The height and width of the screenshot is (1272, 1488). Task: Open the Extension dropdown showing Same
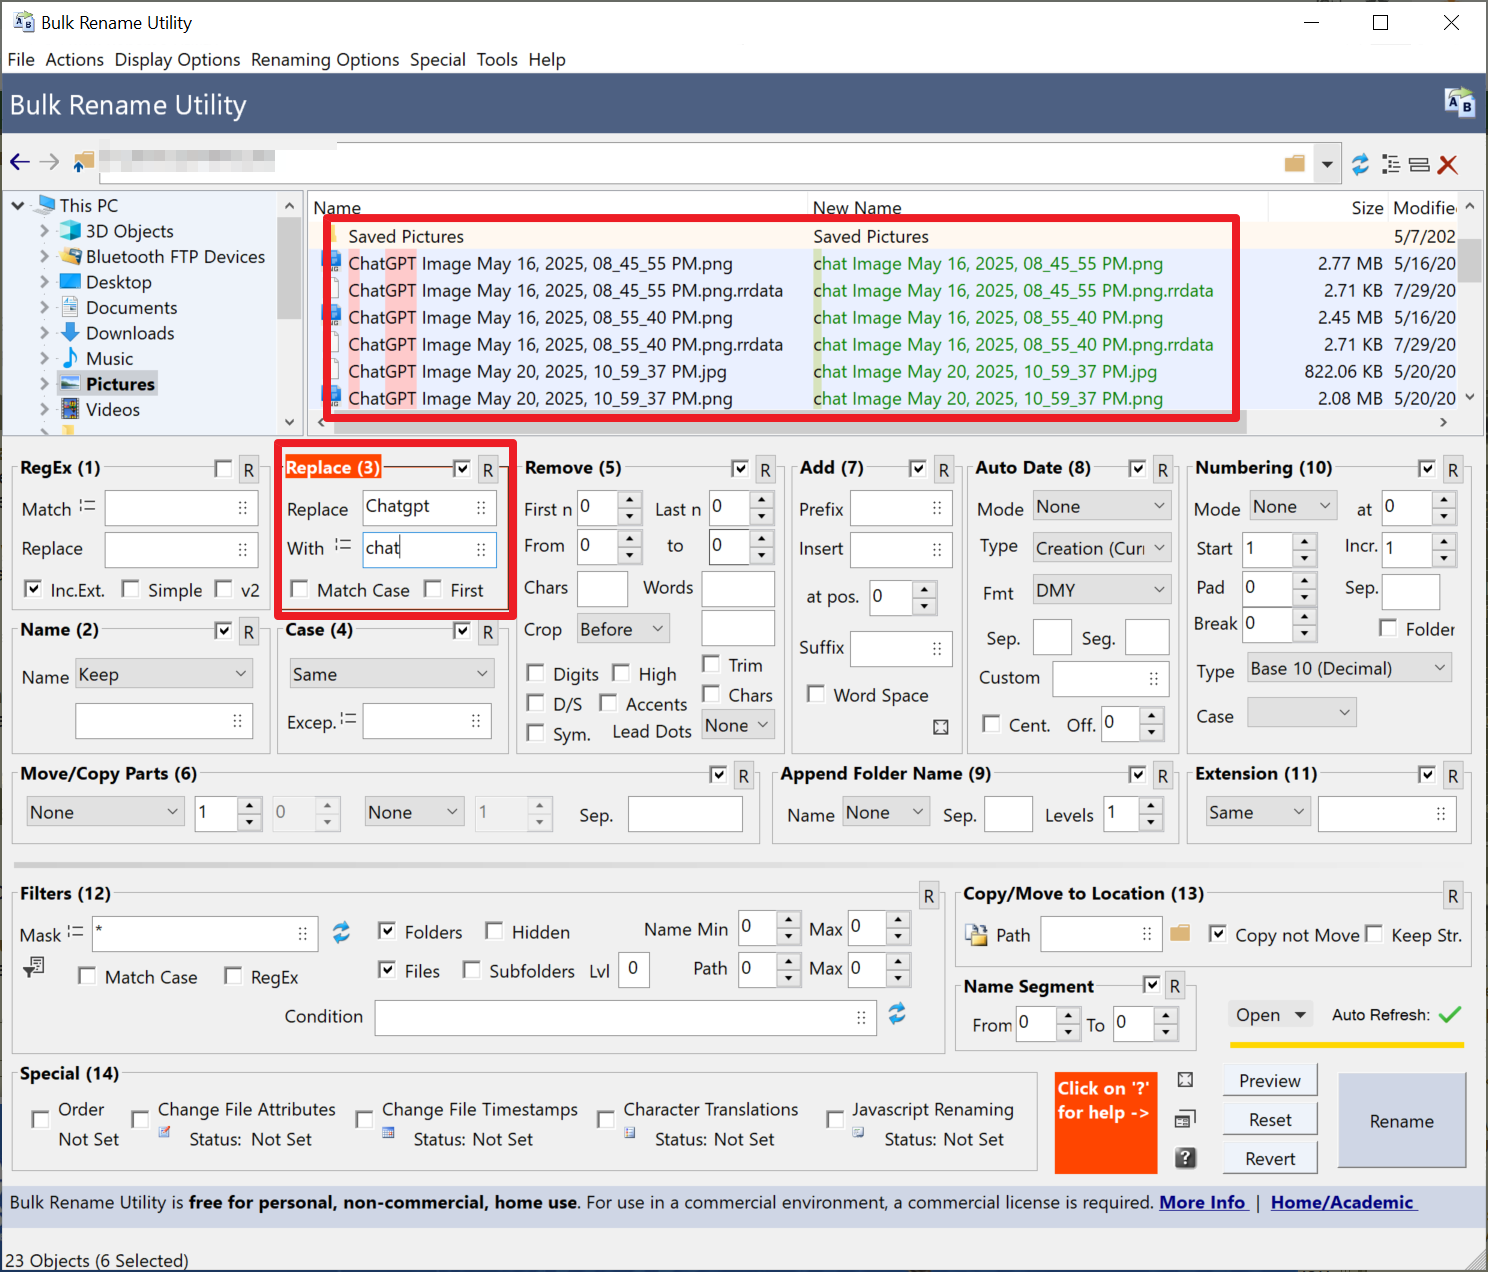(x=1258, y=812)
